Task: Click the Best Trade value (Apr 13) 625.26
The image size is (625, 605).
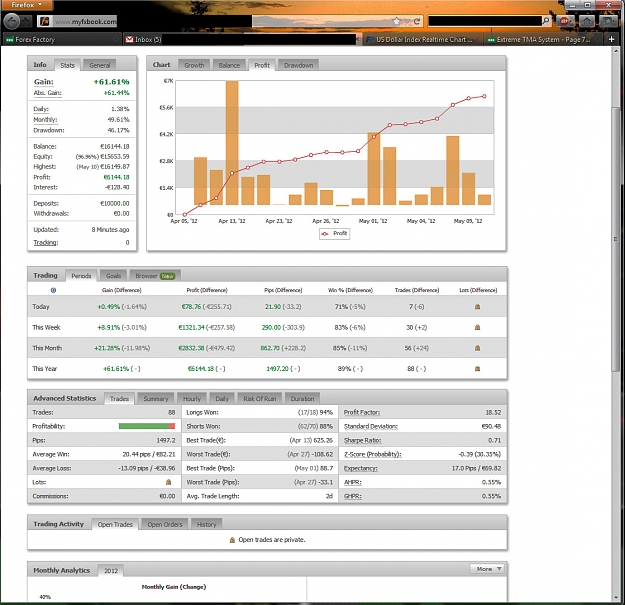Action: [x=311, y=440]
